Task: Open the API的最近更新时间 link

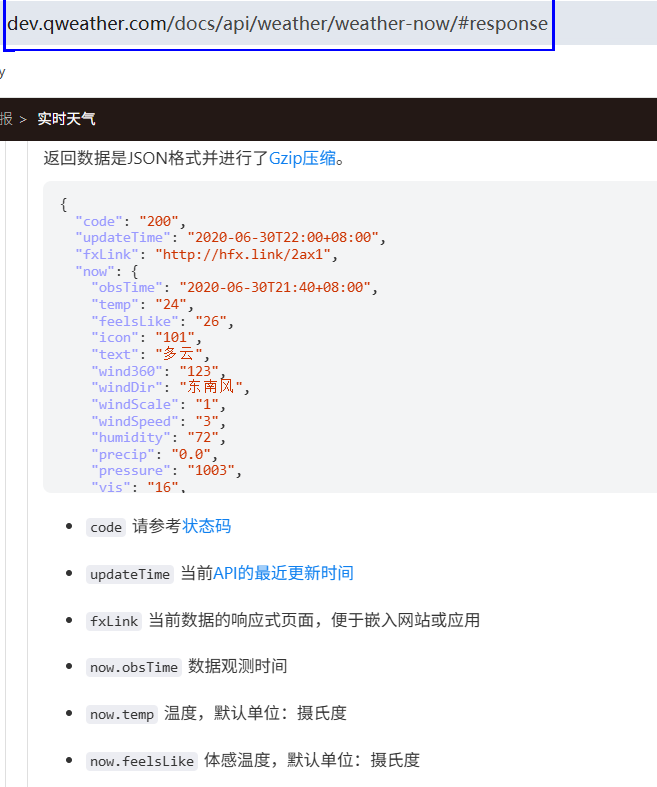Action: tap(284, 573)
